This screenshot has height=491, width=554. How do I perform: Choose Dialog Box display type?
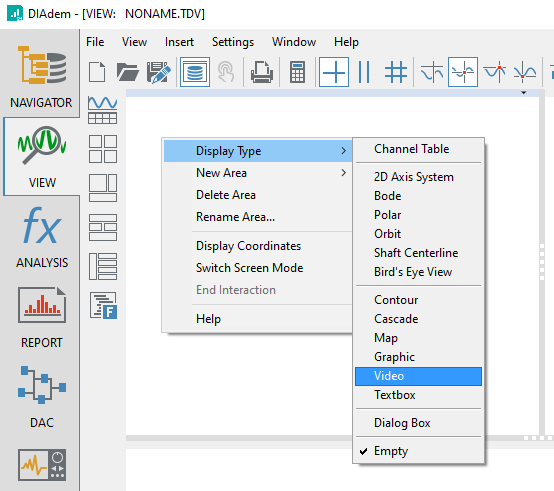(x=418, y=423)
